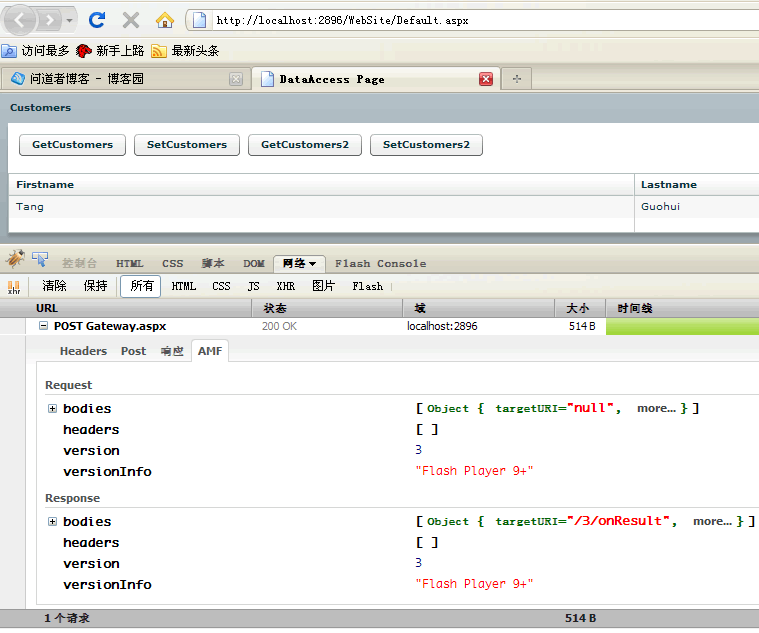Image resolution: width=759 pixels, height=633 pixels.
Task: Open the 网络 panel dropdown menu
Action: 313,264
